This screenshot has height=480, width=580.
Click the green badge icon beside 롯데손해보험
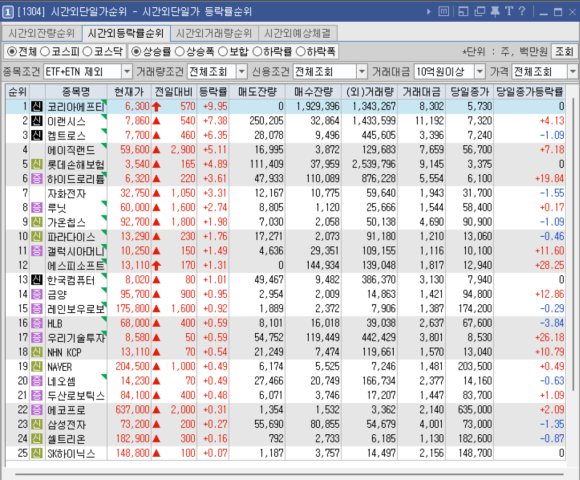pyautogui.click(x=37, y=165)
